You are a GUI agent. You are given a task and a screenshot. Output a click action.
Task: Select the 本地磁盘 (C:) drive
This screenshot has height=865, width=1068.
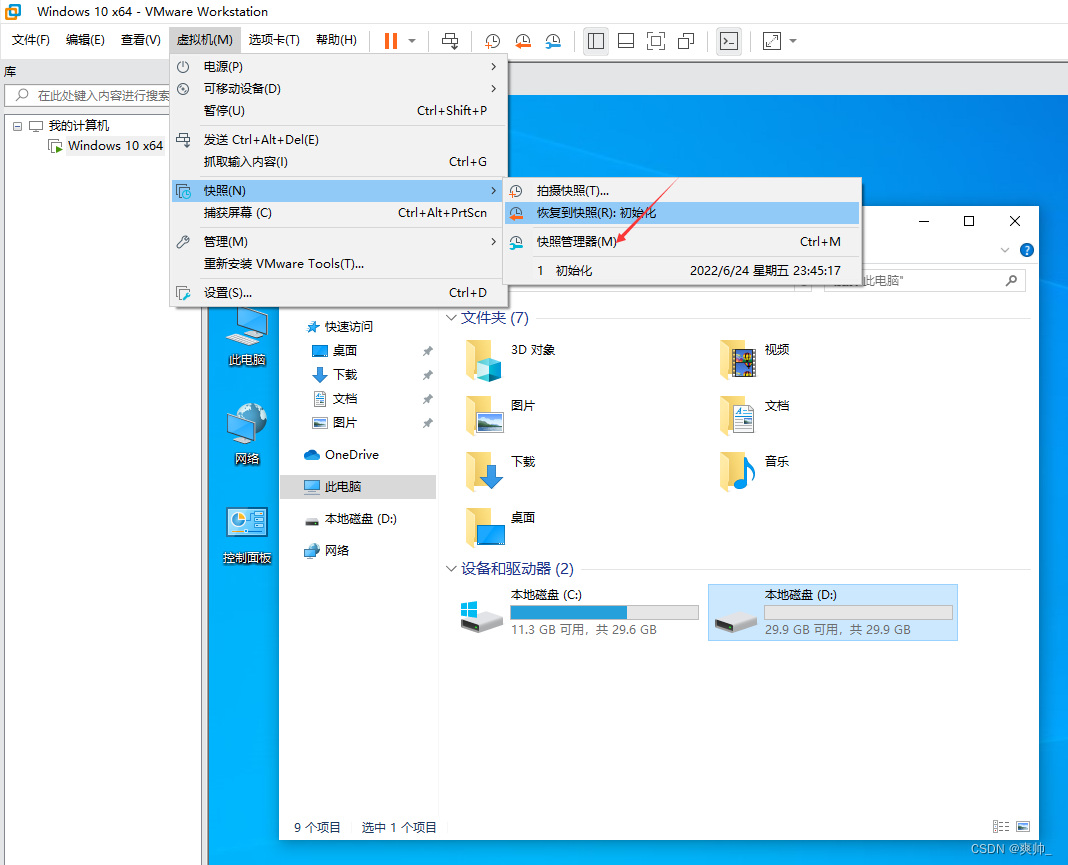tap(579, 612)
